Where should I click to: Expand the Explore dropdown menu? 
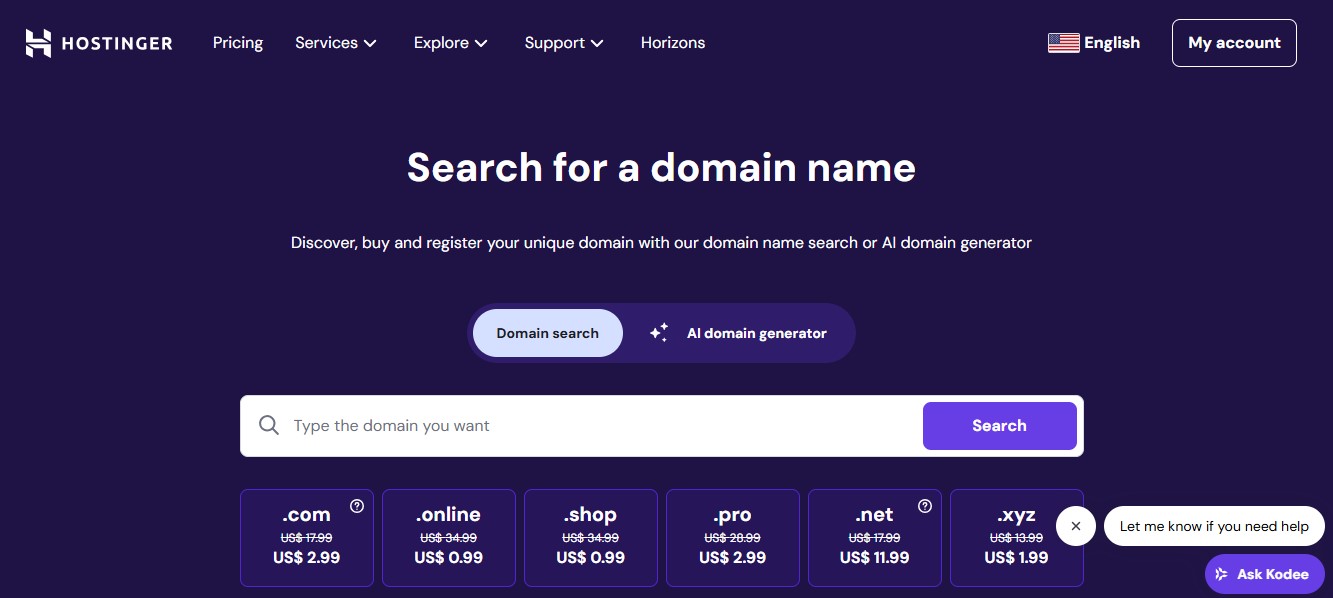(x=451, y=43)
